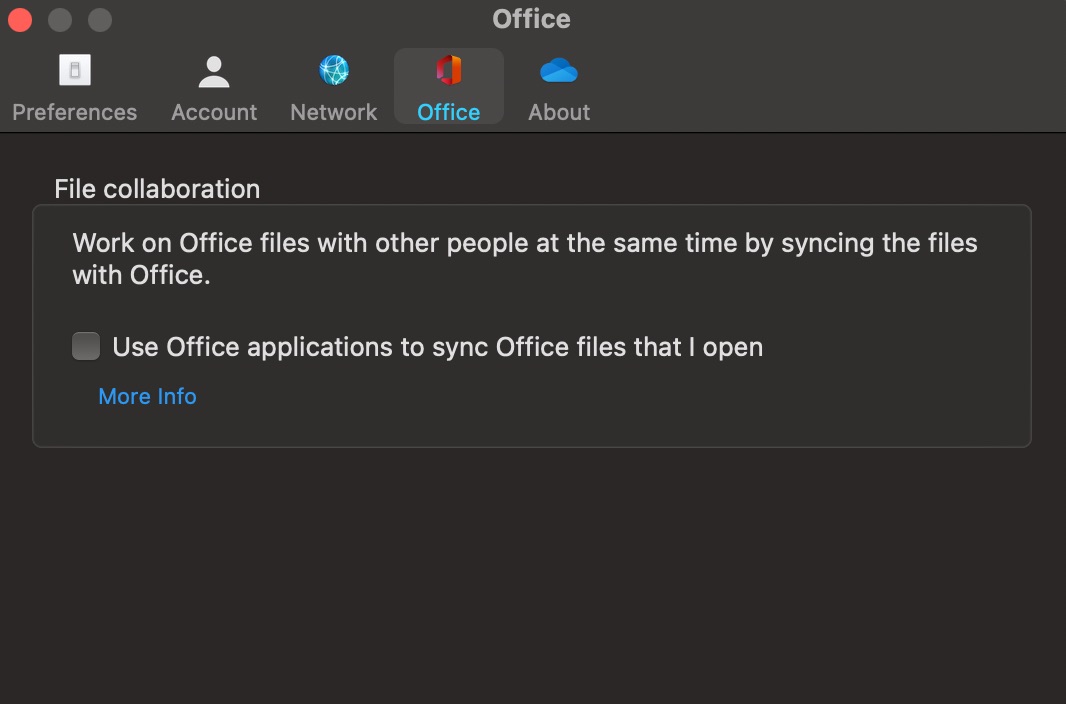
Task: Click the highlighted Office button
Action: (x=448, y=85)
